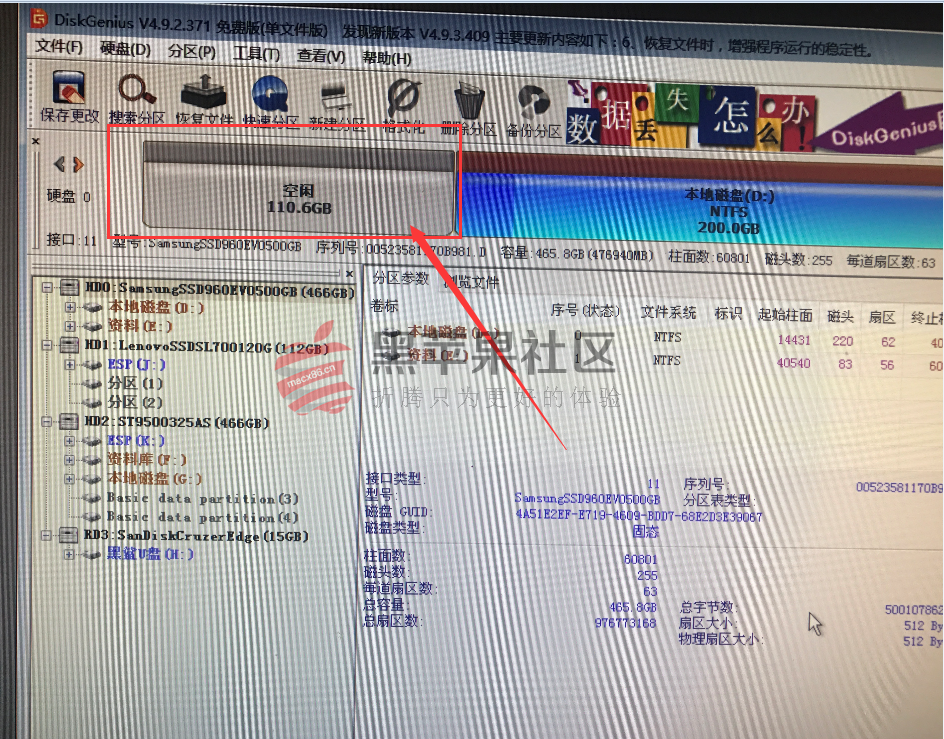
Task: Go to next disk with right arrow
Action: [x=78, y=164]
